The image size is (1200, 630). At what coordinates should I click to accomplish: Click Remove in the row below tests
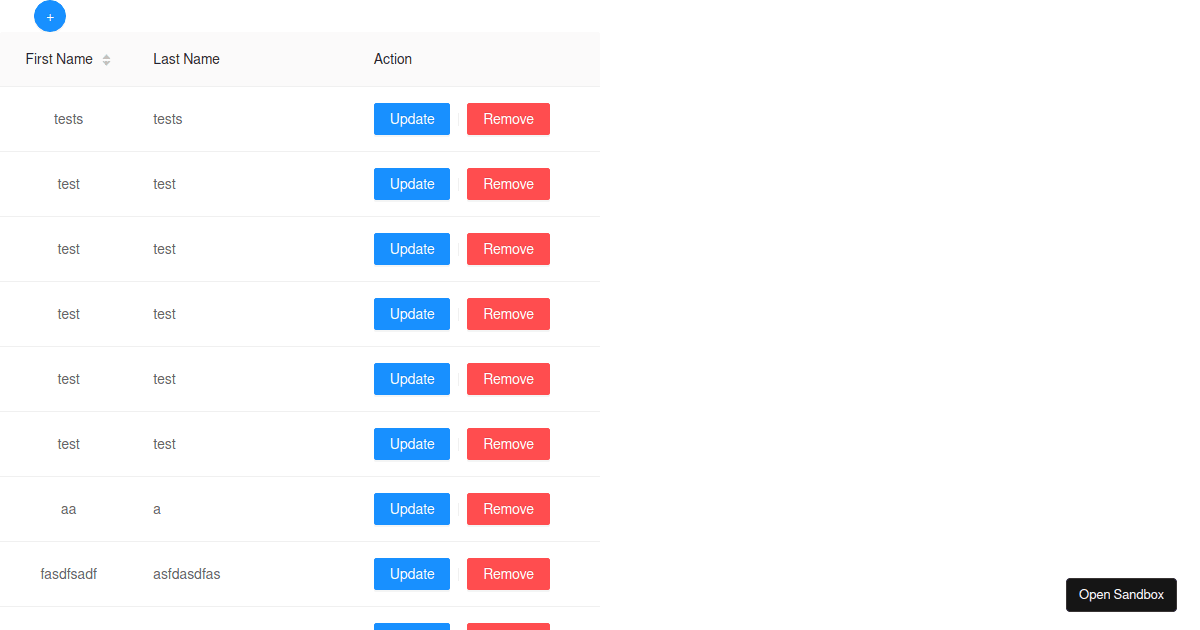click(508, 184)
